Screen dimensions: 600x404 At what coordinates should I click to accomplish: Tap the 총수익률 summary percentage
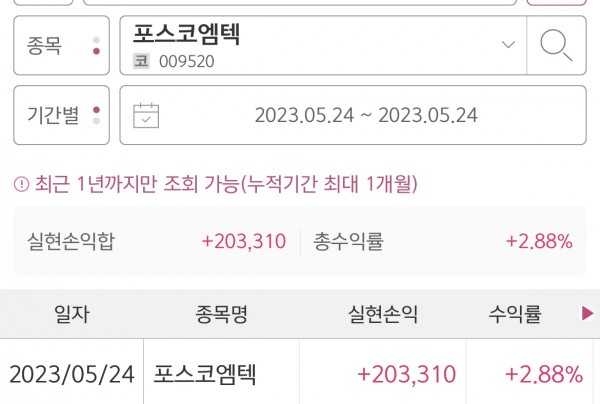(x=539, y=241)
